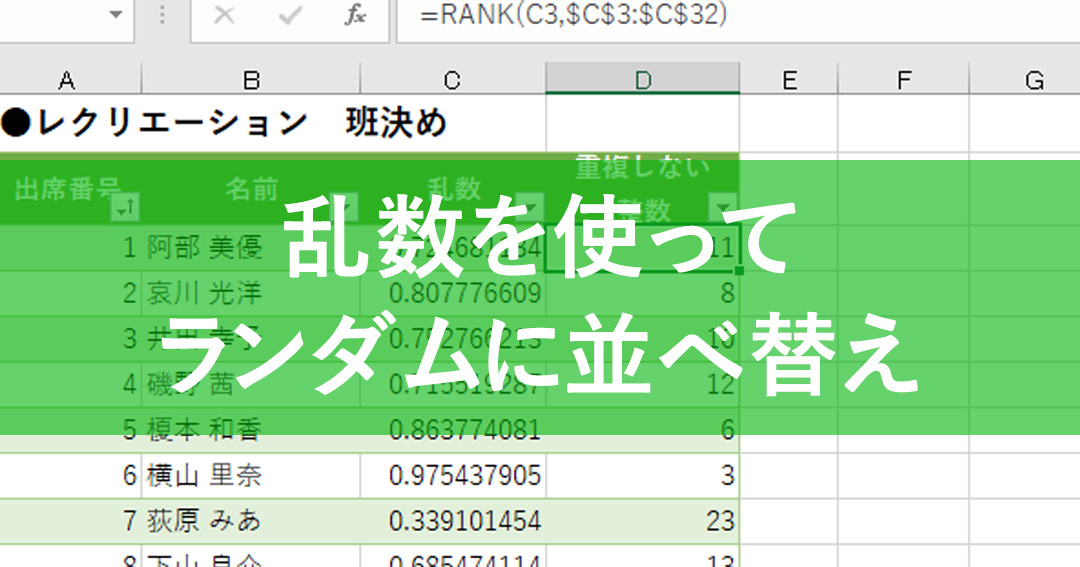Select cell with name 哀川 光洋
Viewport: 1080px width, 567px height.
[251, 293]
